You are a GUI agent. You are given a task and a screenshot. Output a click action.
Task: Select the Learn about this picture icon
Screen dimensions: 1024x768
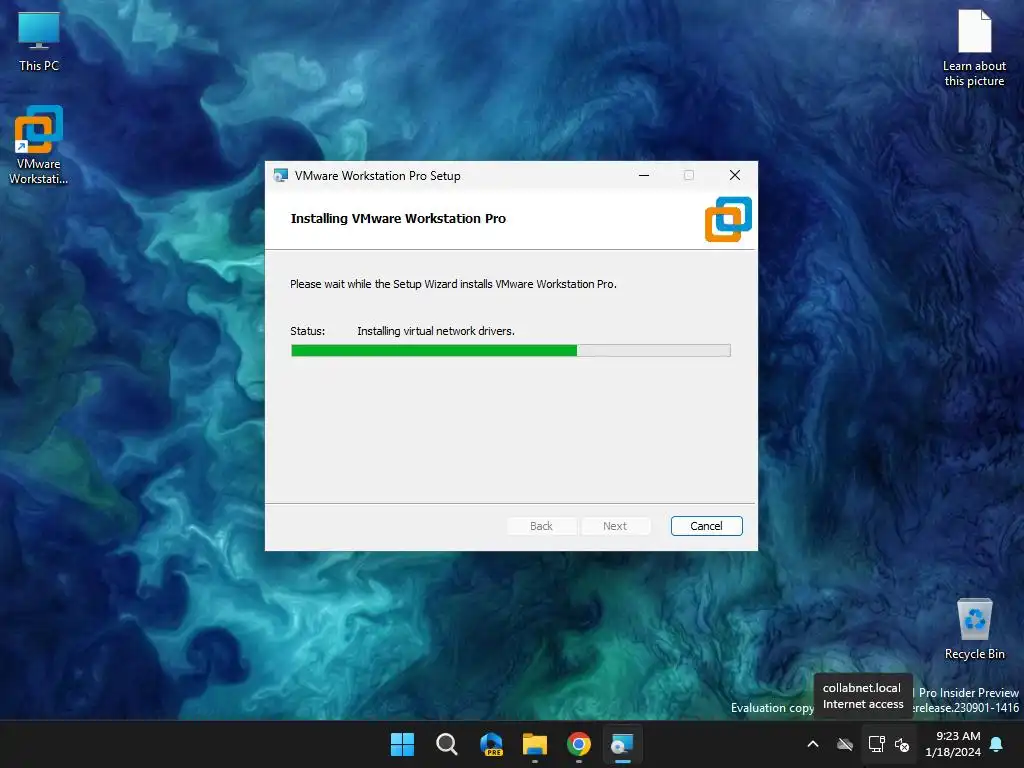(x=974, y=48)
